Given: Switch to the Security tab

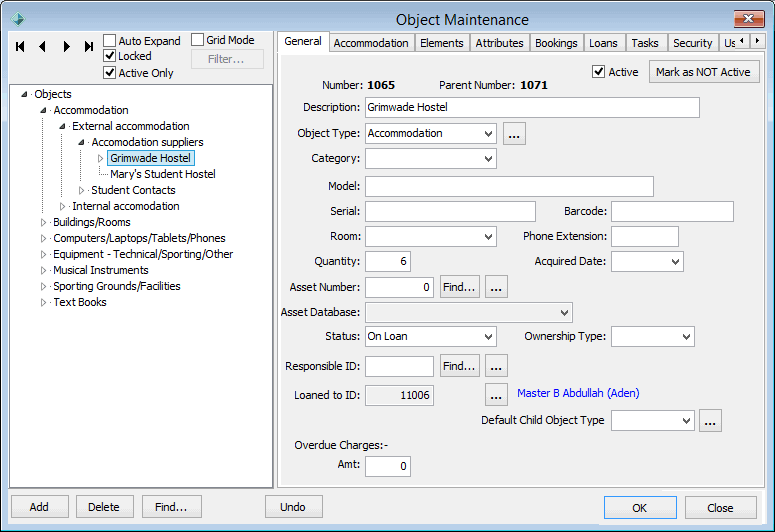Looking at the screenshot, I should click(x=692, y=43).
